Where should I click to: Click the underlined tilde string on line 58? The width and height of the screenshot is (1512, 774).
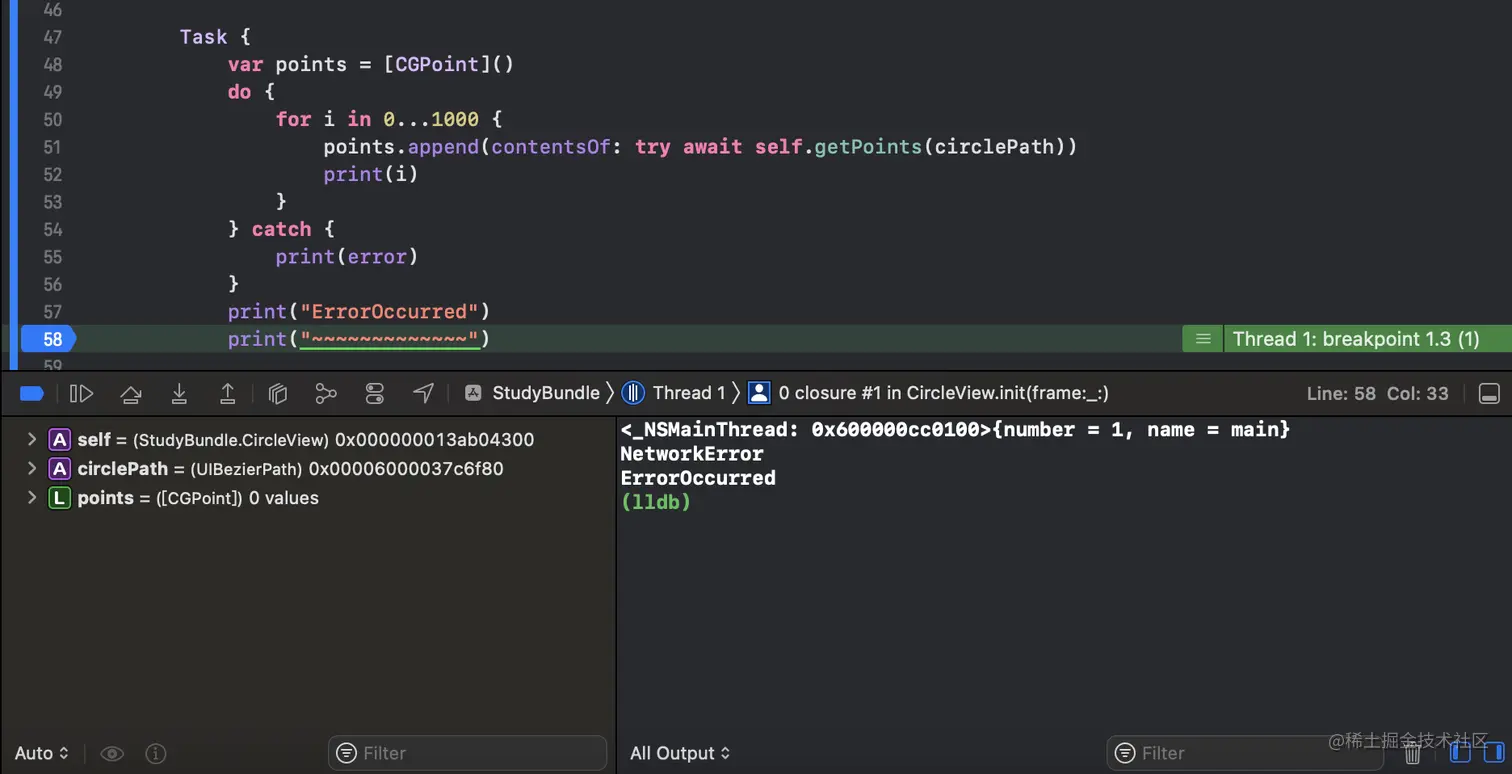[389, 339]
